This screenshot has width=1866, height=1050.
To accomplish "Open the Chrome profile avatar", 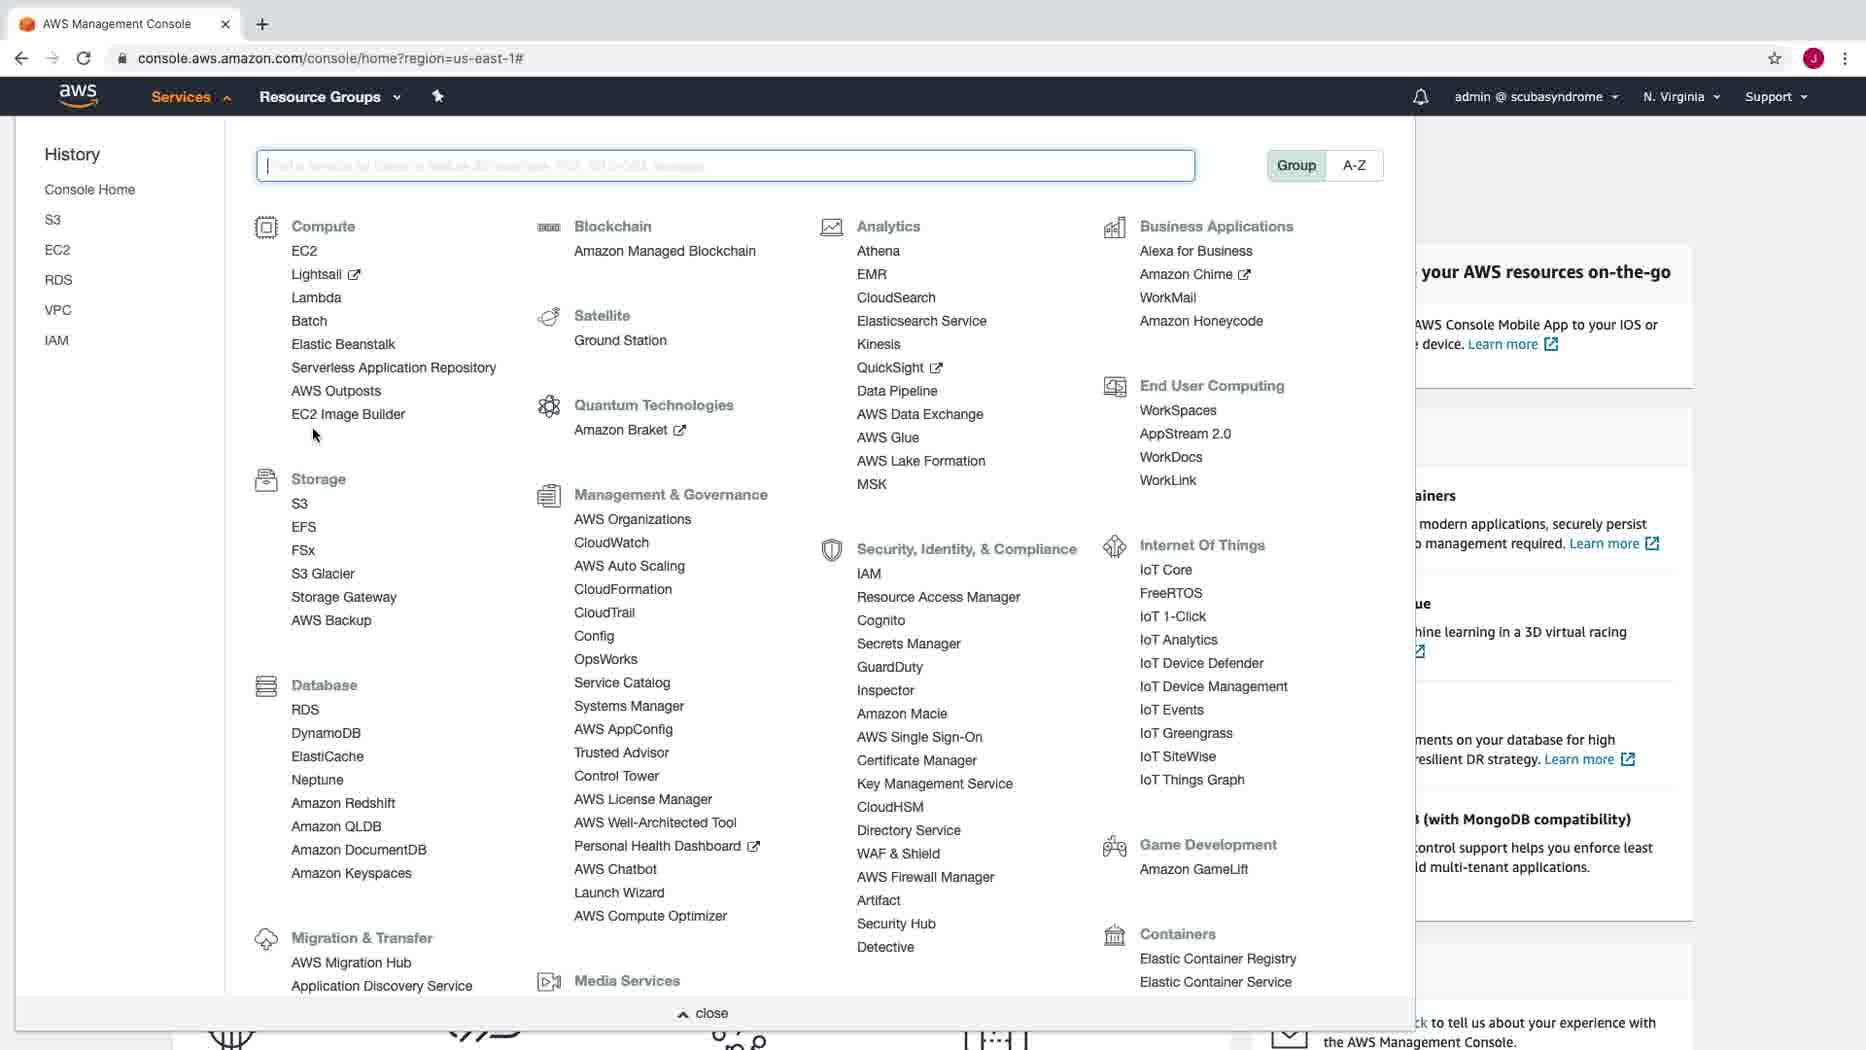I will 1813,58.
